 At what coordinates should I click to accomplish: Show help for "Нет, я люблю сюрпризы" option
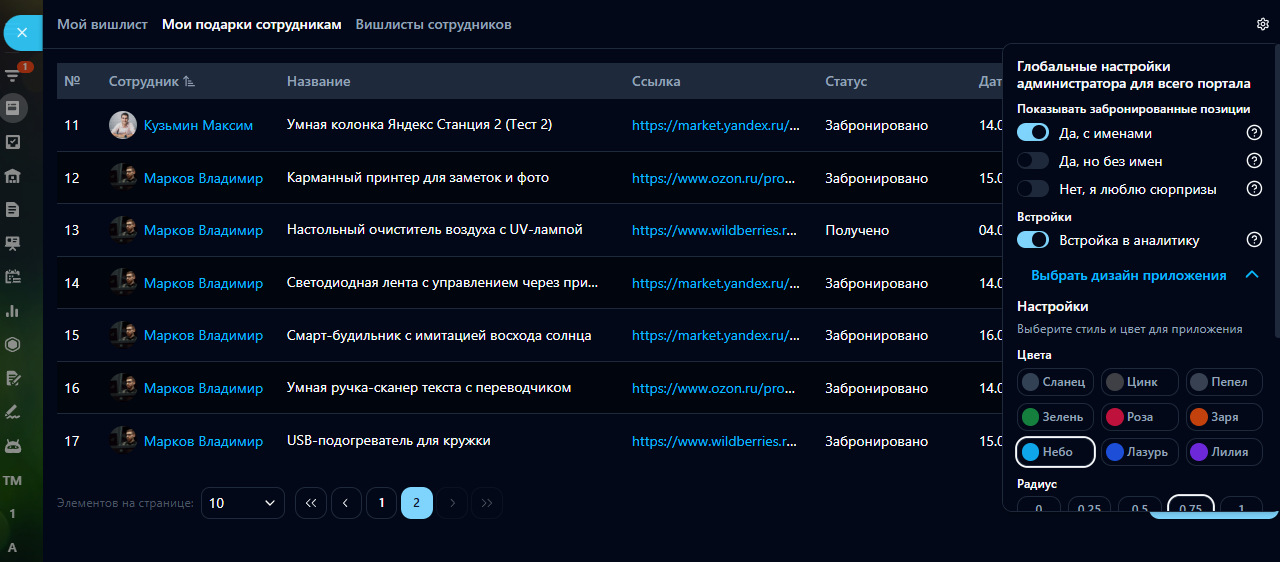tap(1254, 189)
